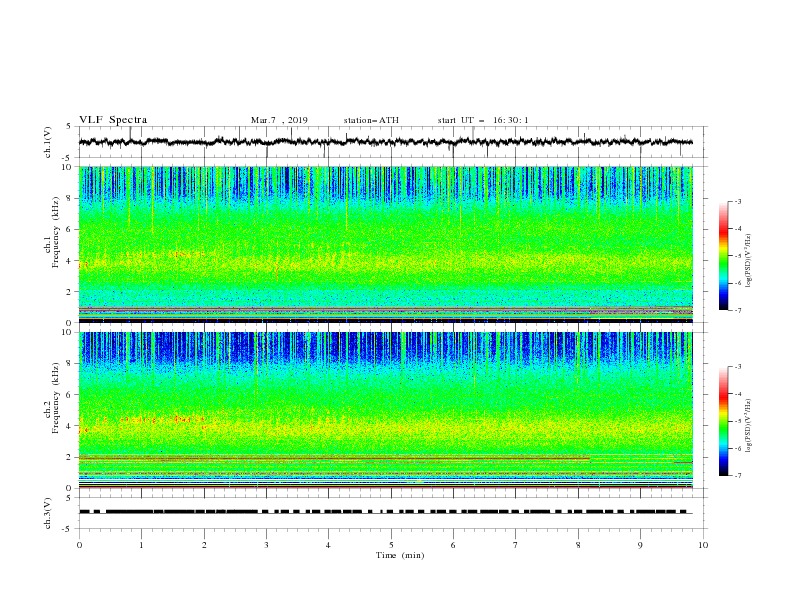Click the '-3' value on the ch.1 color bar

tap(737, 201)
